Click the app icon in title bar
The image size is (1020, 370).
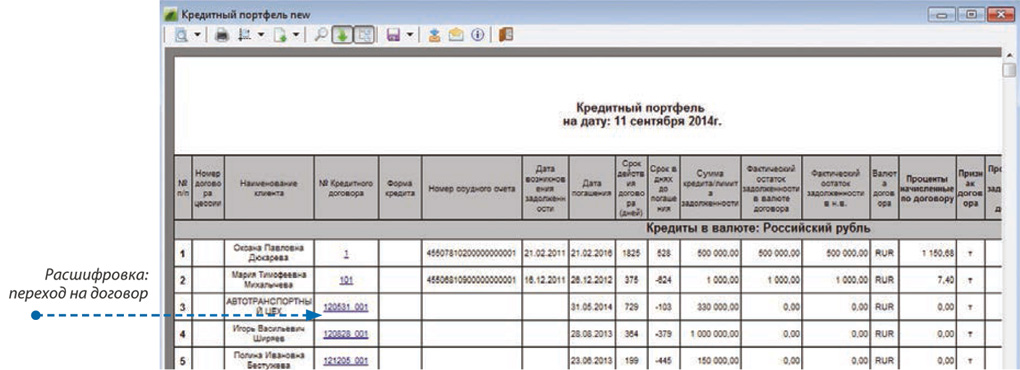coord(171,14)
